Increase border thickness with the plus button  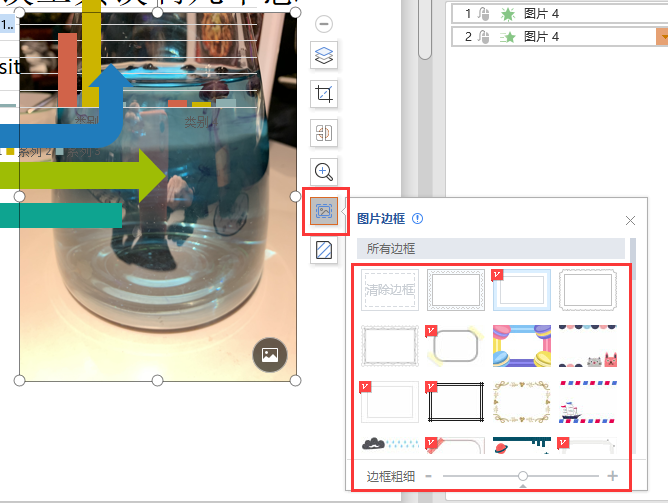click(x=613, y=476)
